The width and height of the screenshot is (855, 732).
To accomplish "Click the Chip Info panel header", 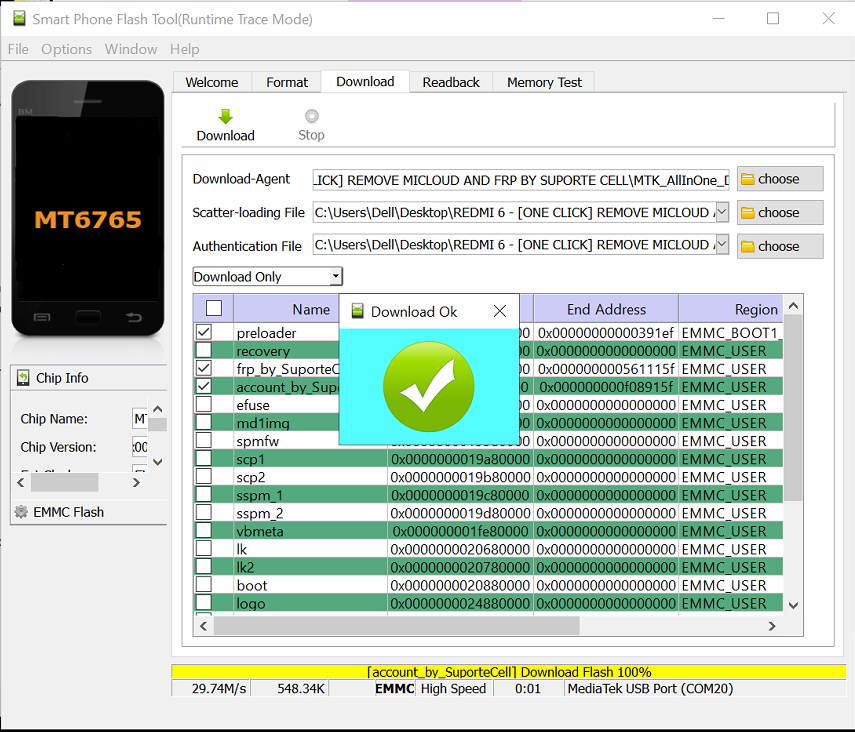I will 89,378.
